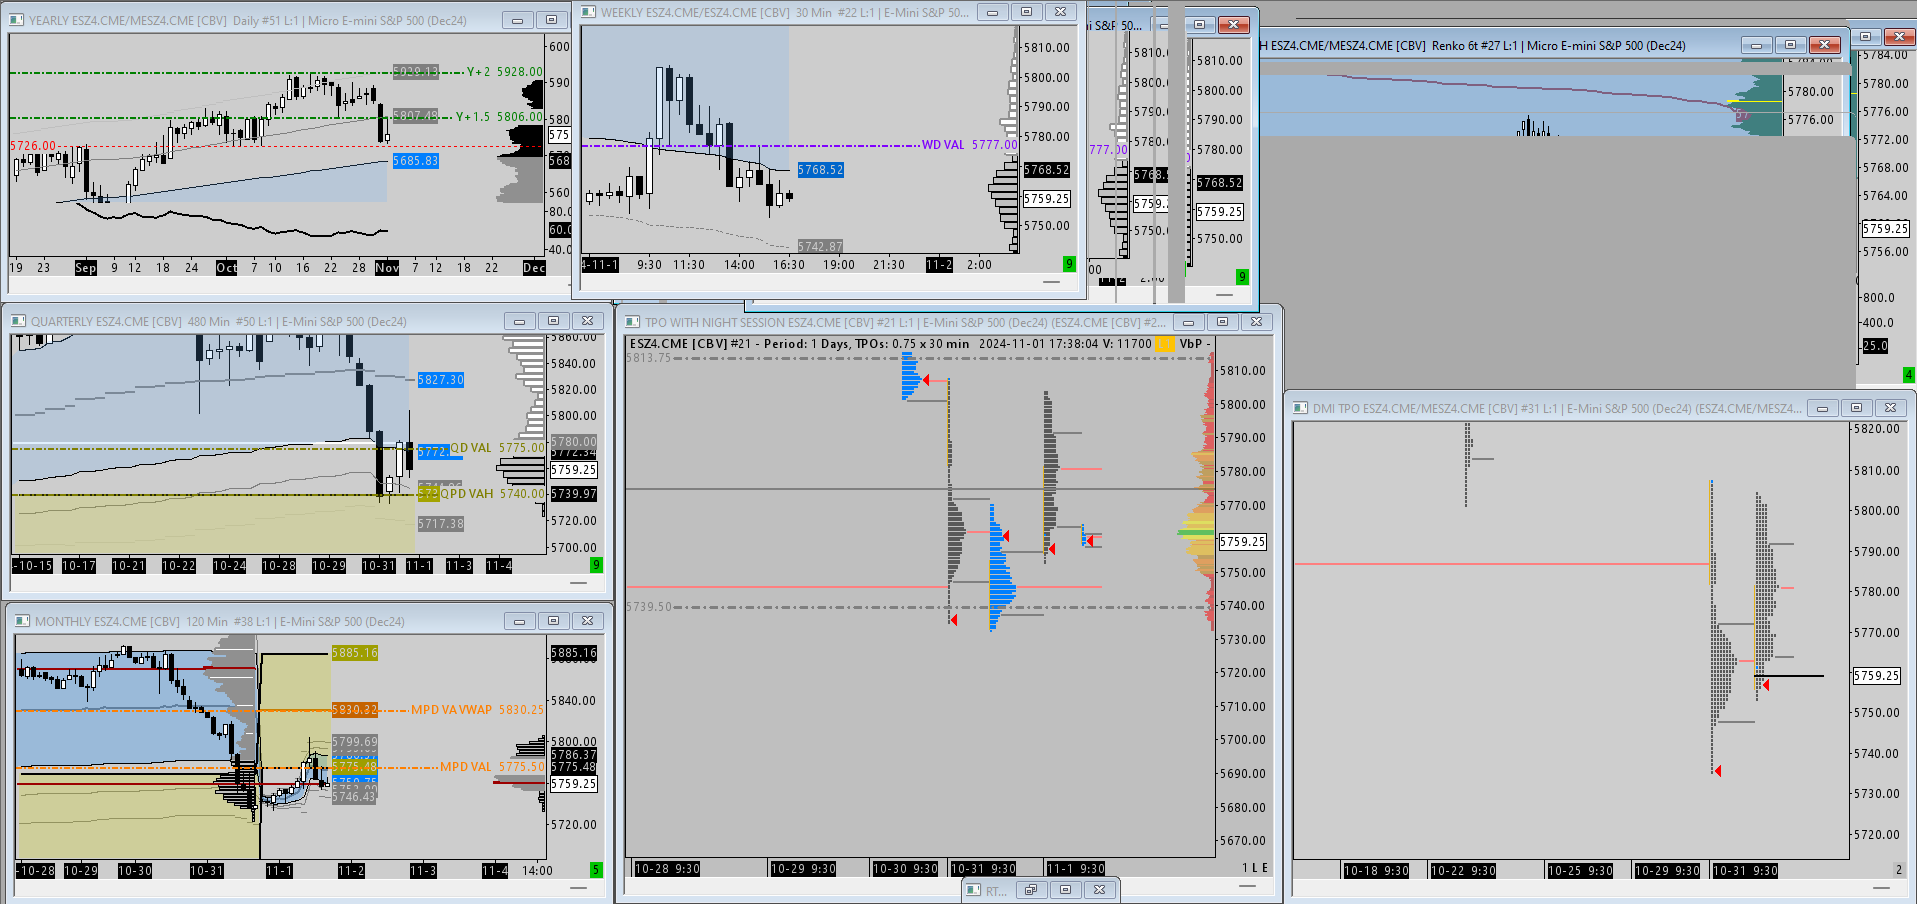This screenshot has width=1917, height=904.
Task: Click the DMI TPO window's title bar icon
Action: [1300, 408]
